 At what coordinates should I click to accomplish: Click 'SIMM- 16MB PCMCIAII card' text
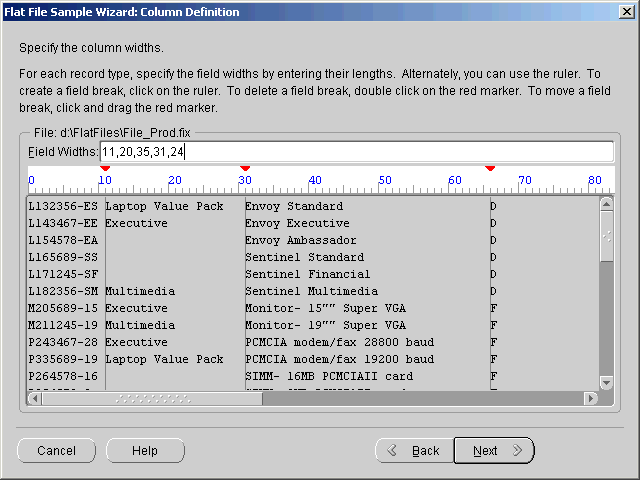(x=329, y=376)
